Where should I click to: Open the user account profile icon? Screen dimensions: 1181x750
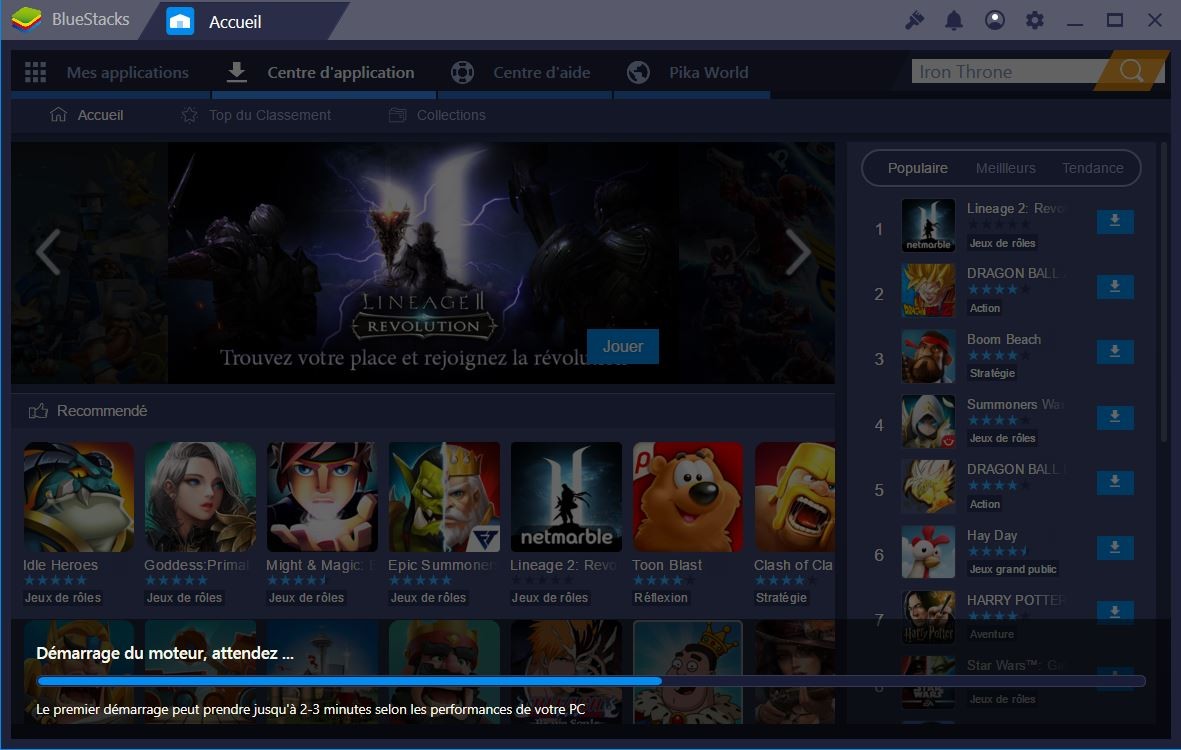tap(995, 20)
